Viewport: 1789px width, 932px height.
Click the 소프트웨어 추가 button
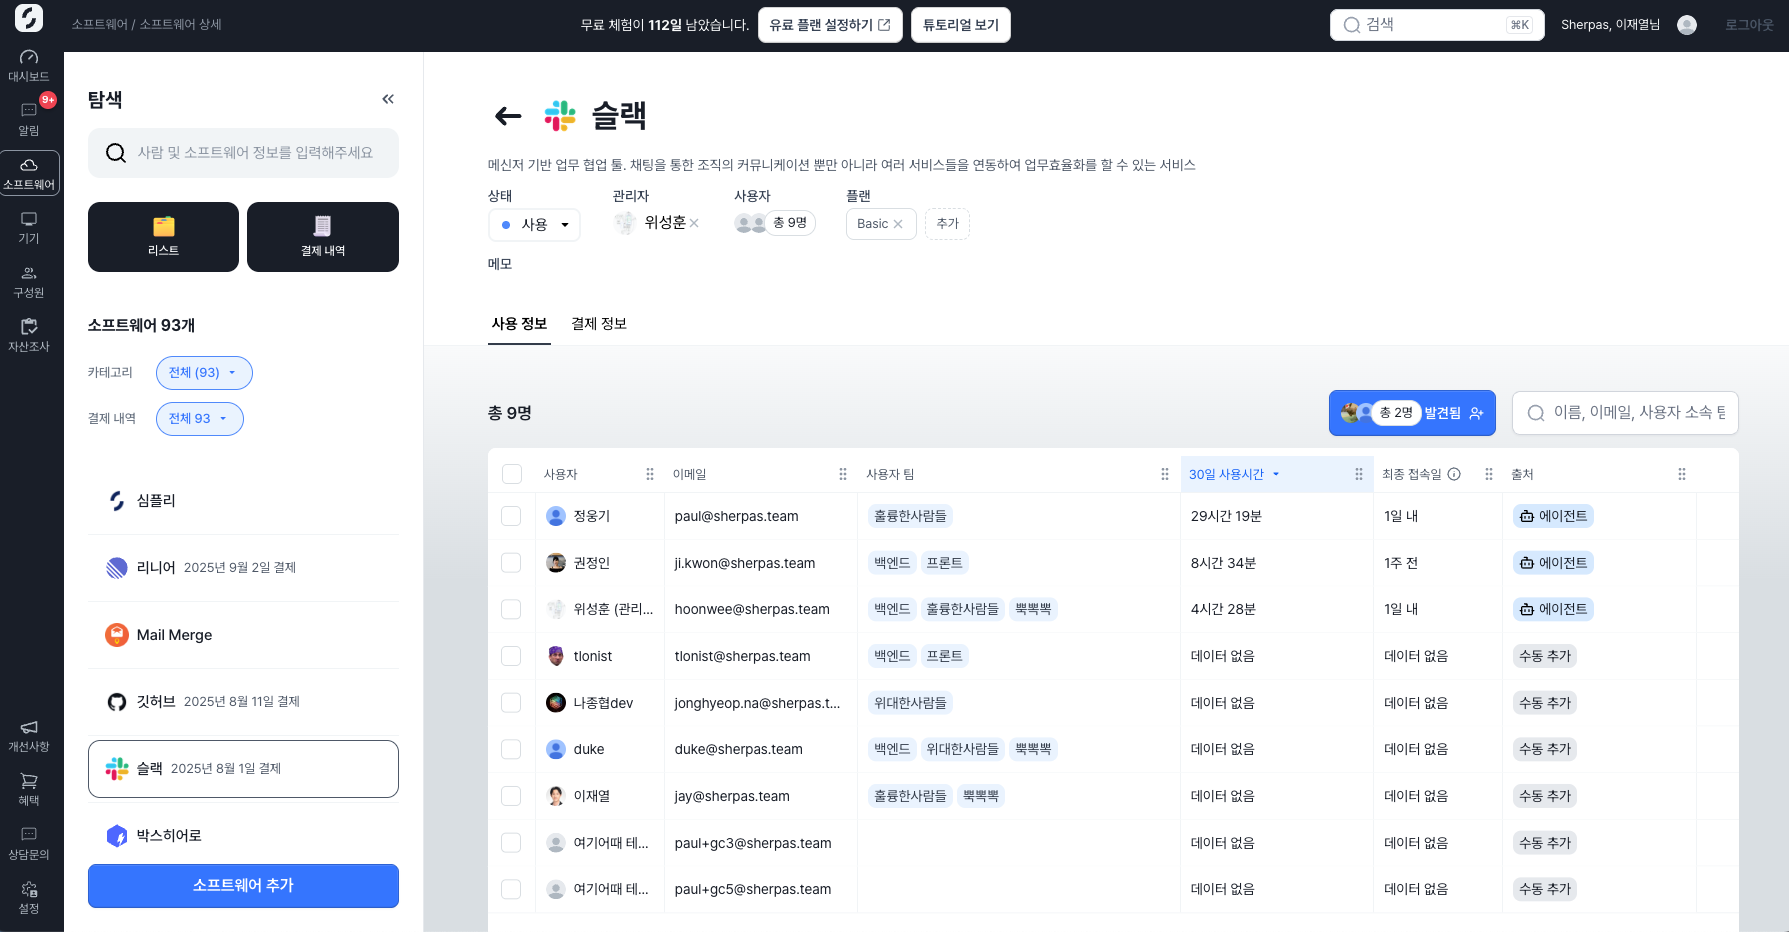coord(243,886)
